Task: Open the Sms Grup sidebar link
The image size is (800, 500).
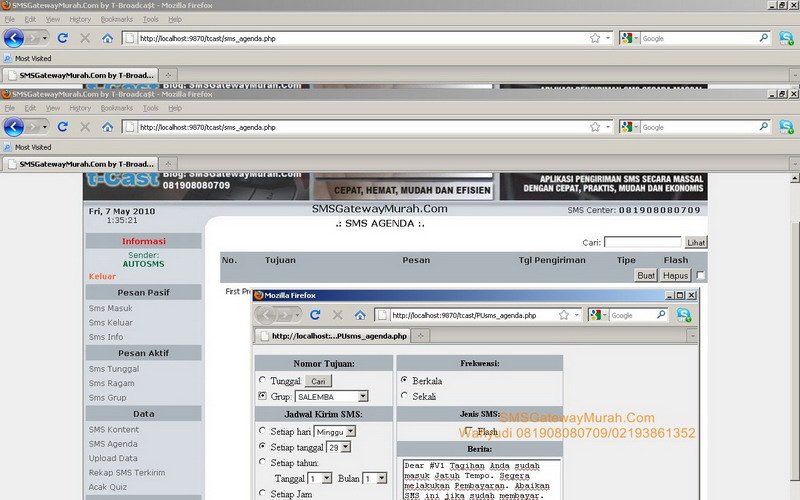Action: click(107, 397)
